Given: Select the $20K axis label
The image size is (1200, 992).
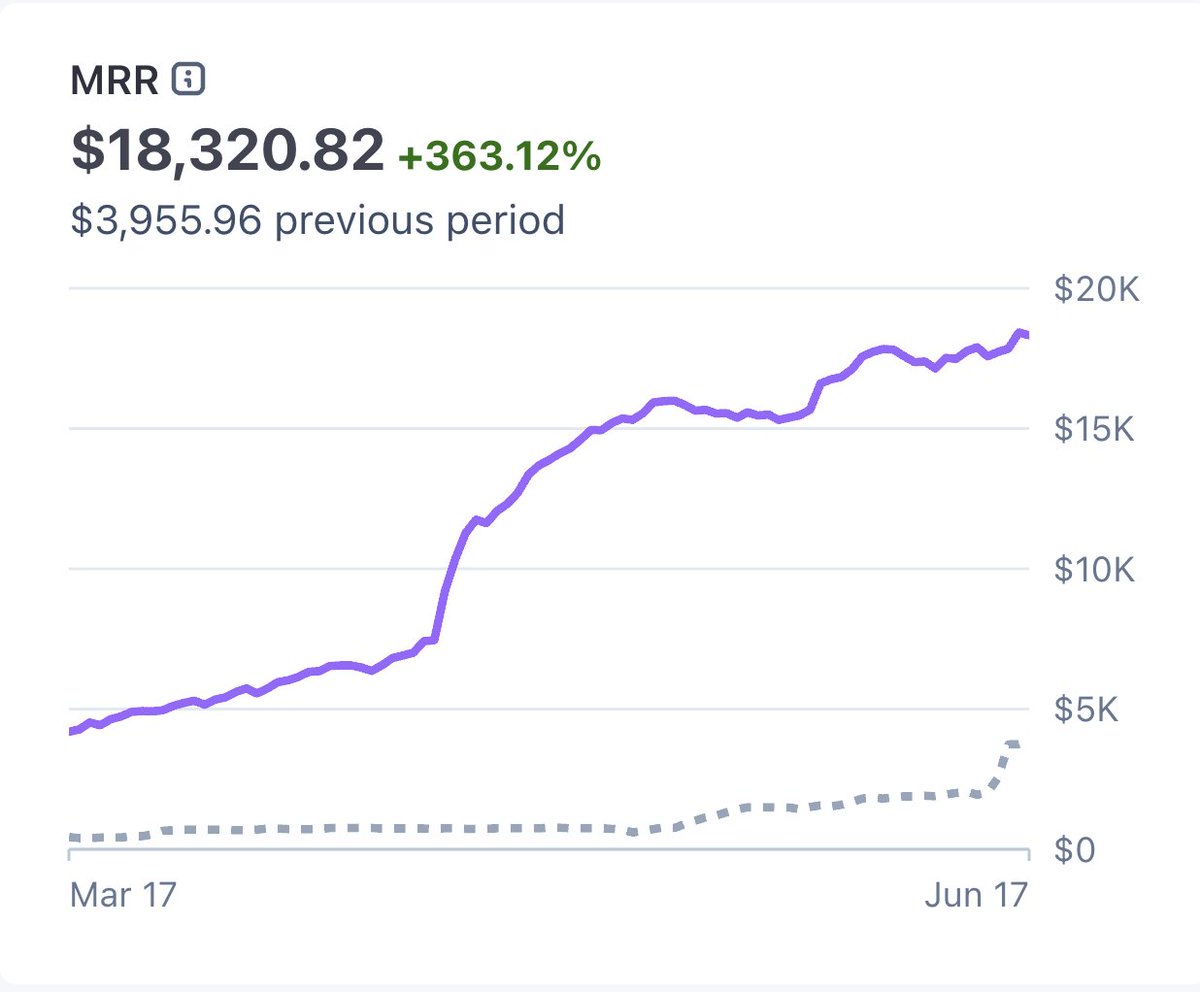Looking at the screenshot, I should pyautogui.click(x=1097, y=290).
